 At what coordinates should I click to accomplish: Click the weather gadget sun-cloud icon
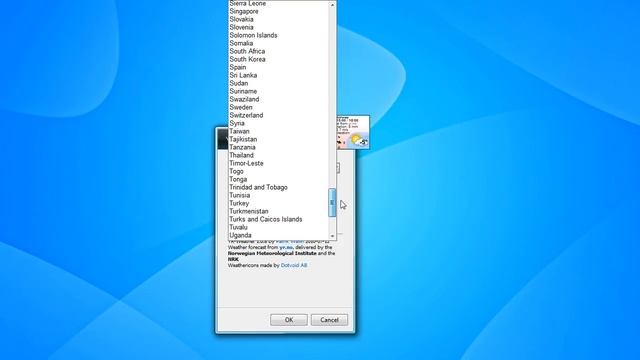[359, 140]
